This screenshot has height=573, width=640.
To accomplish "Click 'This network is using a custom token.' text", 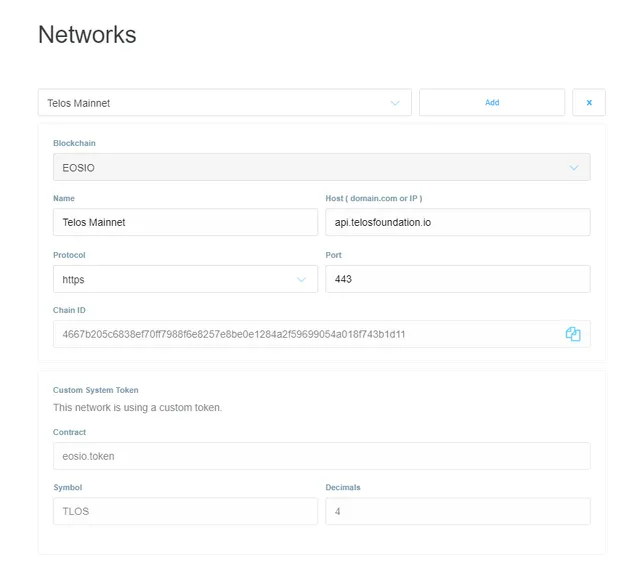I will tap(138, 407).
